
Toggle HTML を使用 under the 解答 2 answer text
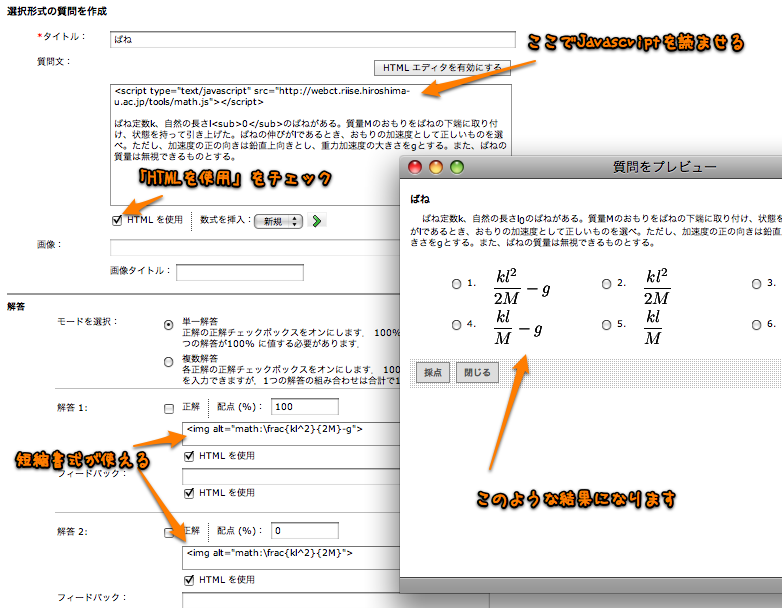click(189, 580)
